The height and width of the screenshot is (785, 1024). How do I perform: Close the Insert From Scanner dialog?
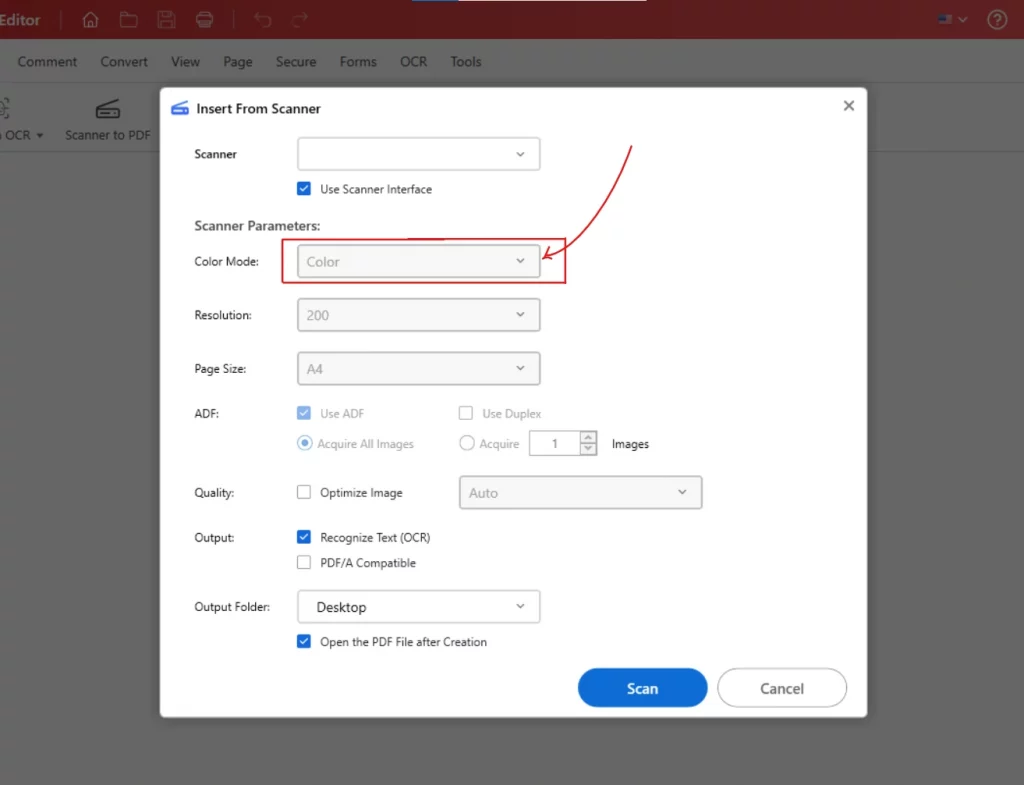pos(848,106)
